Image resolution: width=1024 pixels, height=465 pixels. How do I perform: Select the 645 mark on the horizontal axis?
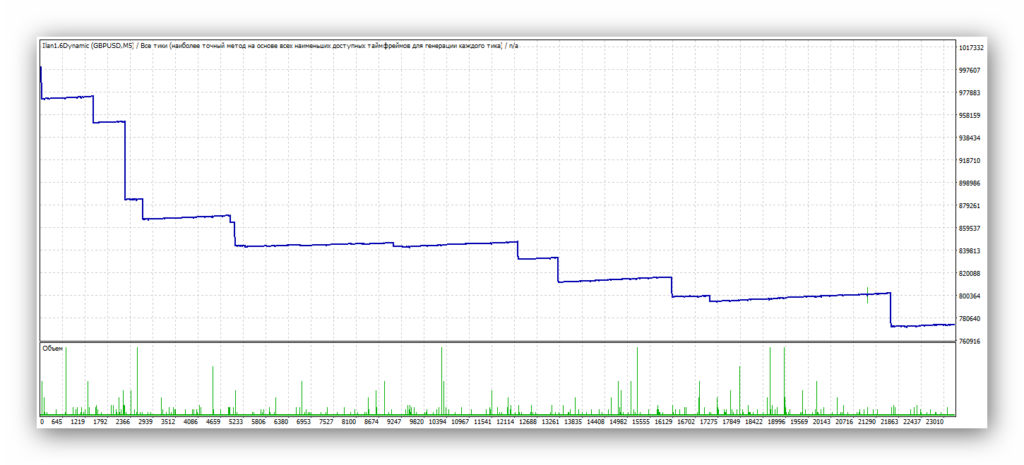(57, 422)
